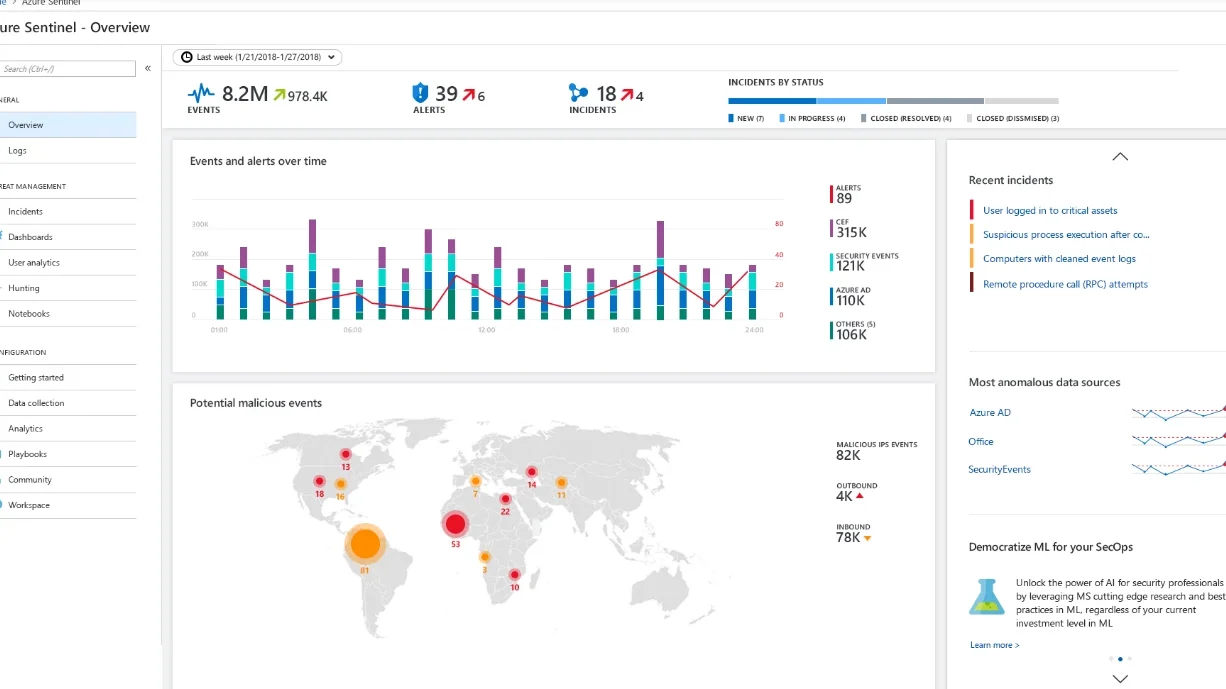Open incident User logged in to critical assets

click(1050, 210)
